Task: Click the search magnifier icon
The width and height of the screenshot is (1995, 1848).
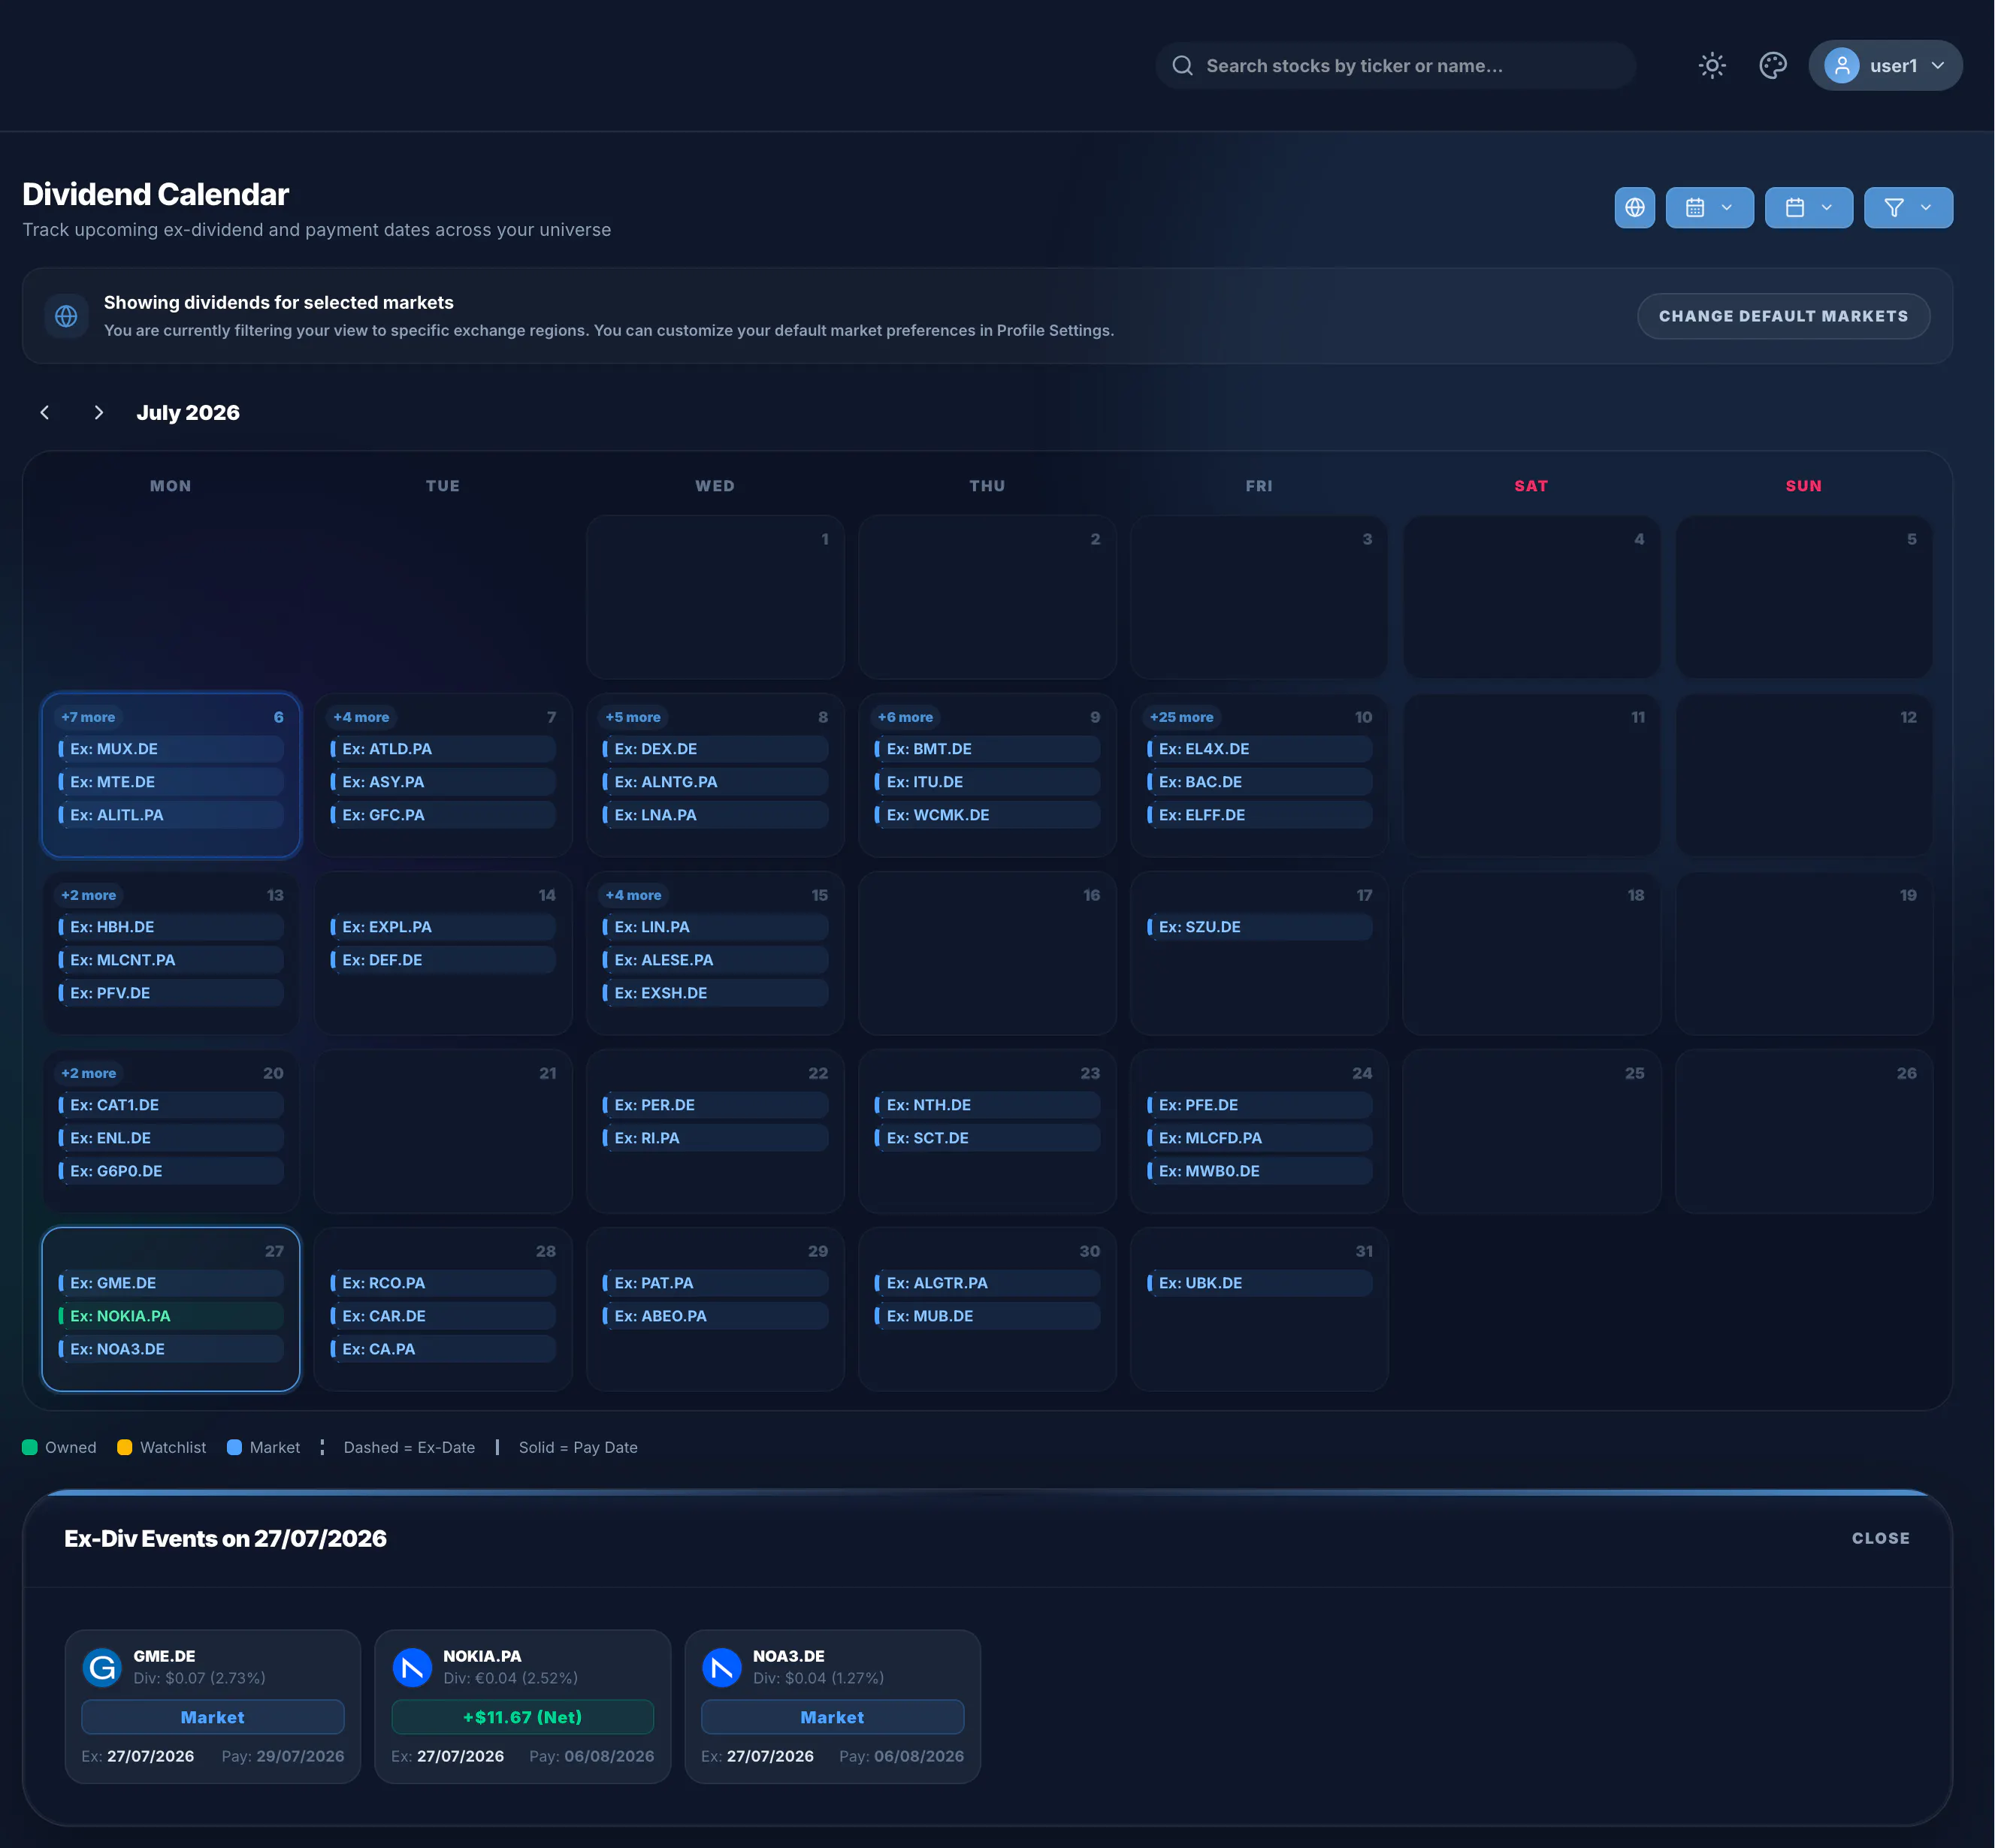Action: [1182, 66]
